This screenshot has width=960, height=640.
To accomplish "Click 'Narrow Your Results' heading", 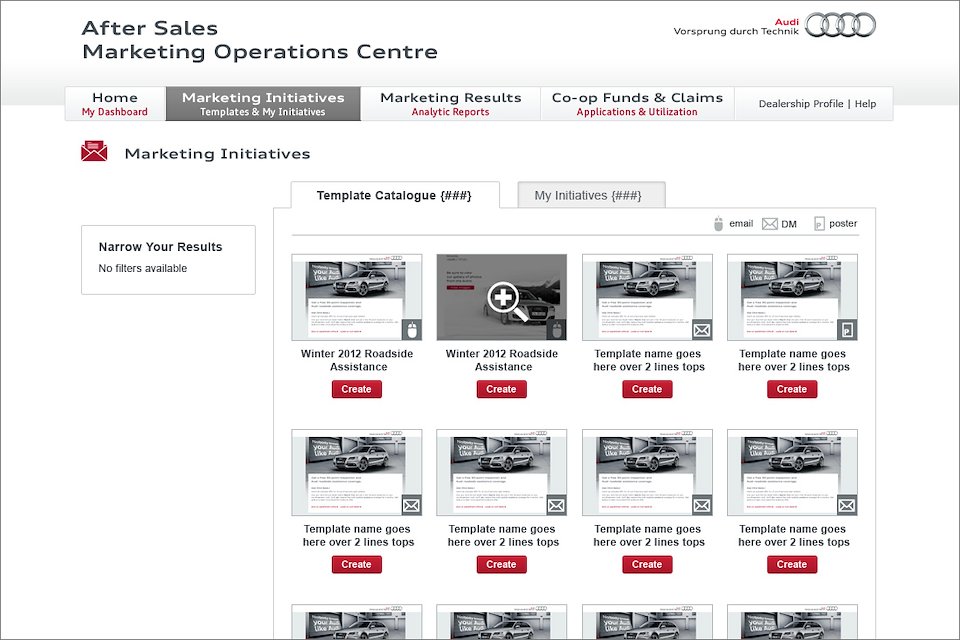I will pyautogui.click(x=160, y=247).
